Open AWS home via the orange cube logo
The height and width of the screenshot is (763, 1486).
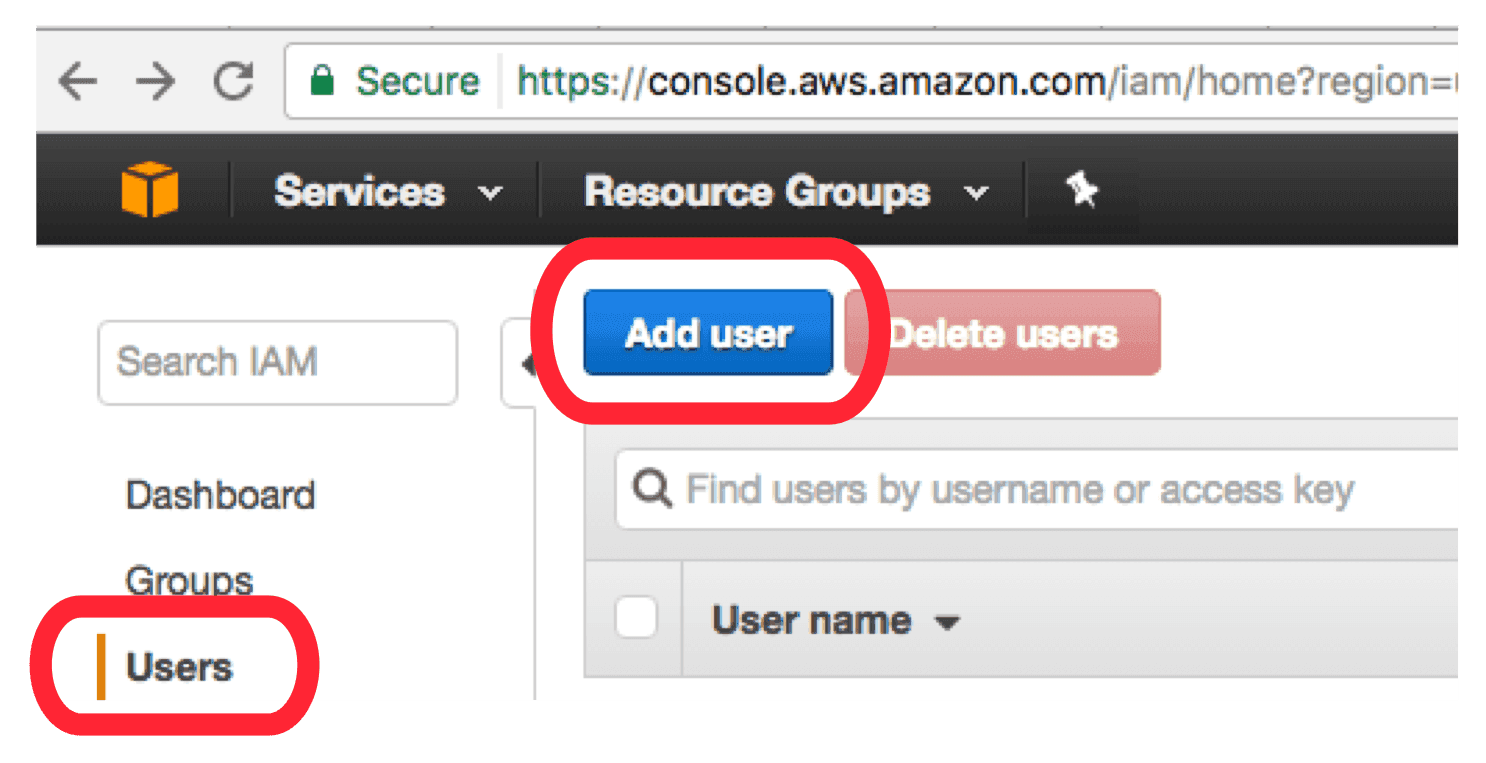[150, 190]
